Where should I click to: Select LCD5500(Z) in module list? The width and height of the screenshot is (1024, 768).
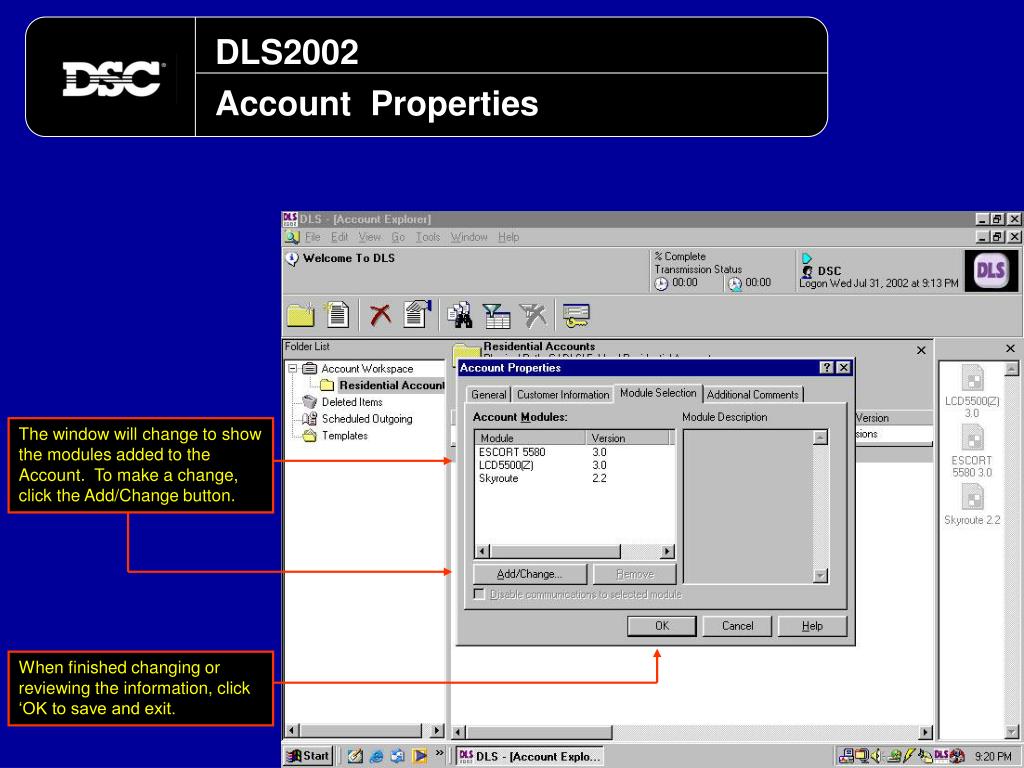click(x=506, y=465)
